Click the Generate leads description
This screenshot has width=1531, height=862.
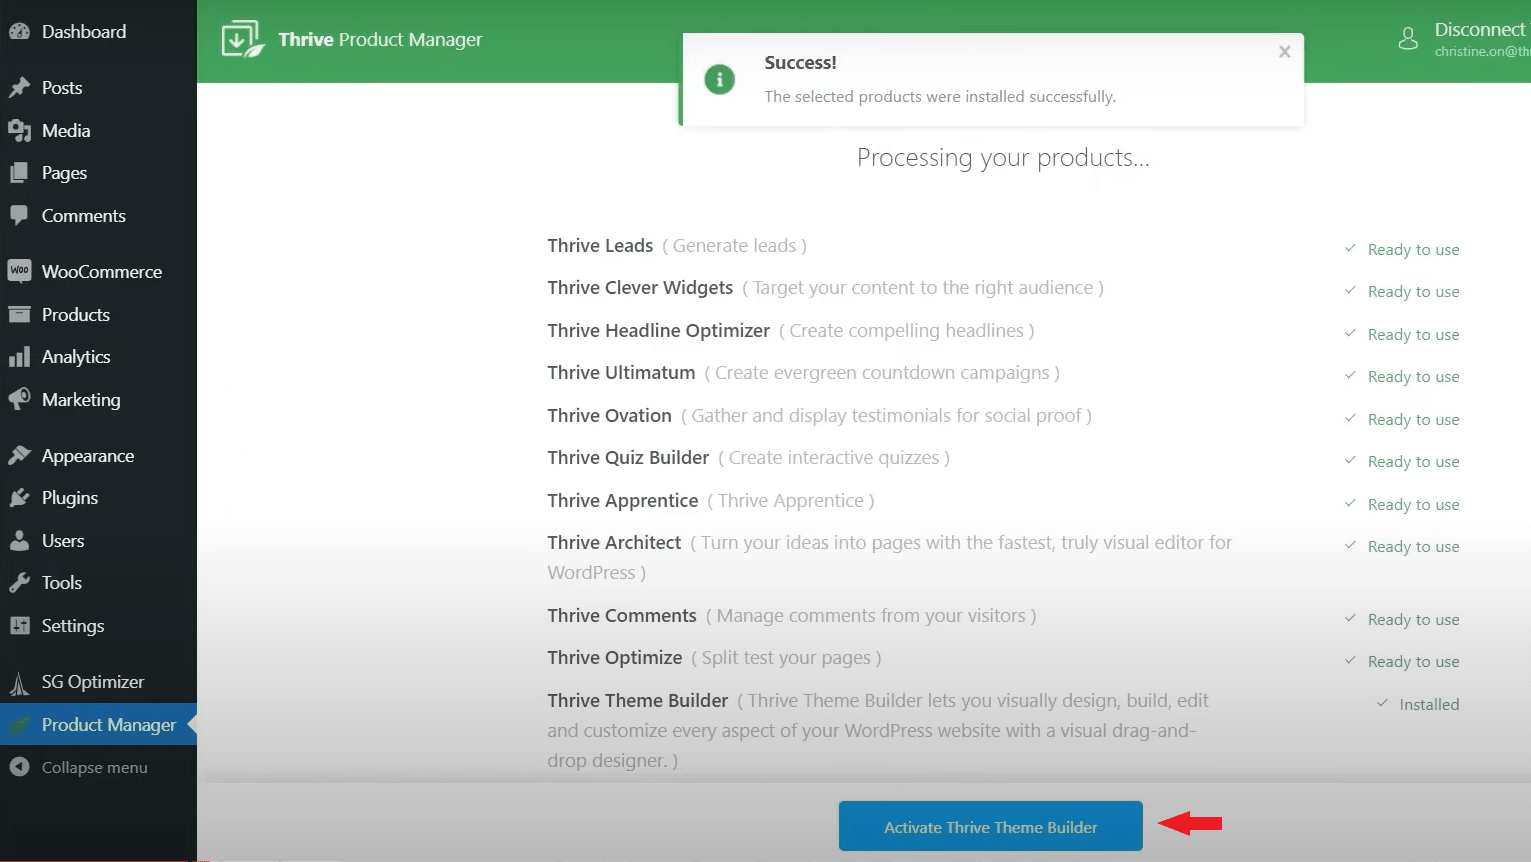(734, 246)
